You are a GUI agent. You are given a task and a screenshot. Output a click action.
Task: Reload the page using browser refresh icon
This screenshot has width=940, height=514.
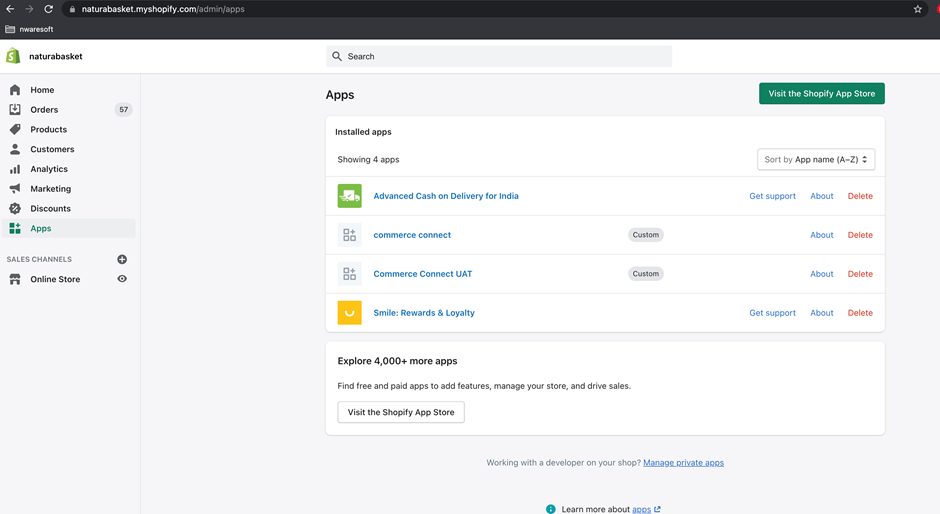[x=48, y=9]
